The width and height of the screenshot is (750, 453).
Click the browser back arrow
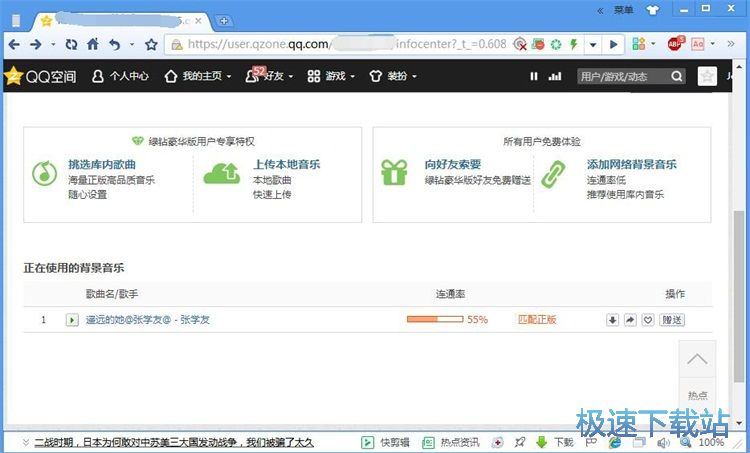tap(14, 44)
